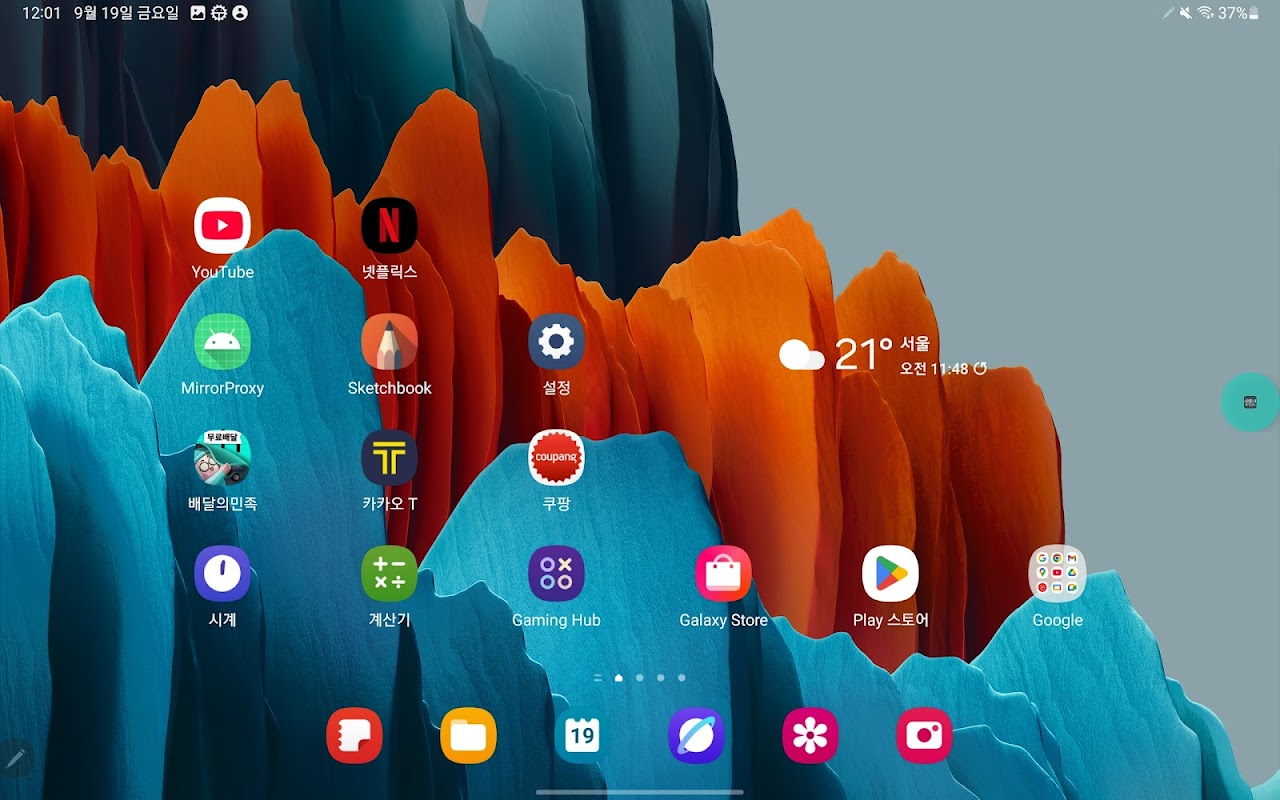Screen dimensions: 1280x800
Task: Open Samsung Notes from the dock
Action: [354, 736]
